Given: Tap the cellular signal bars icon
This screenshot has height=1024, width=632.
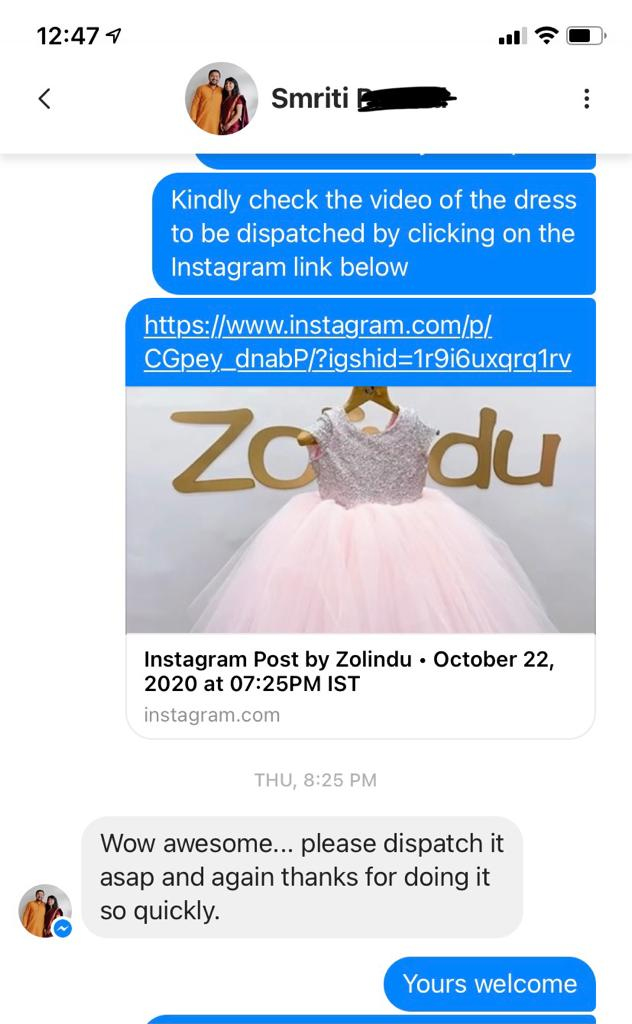Looking at the screenshot, I should [x=512, y=37].
